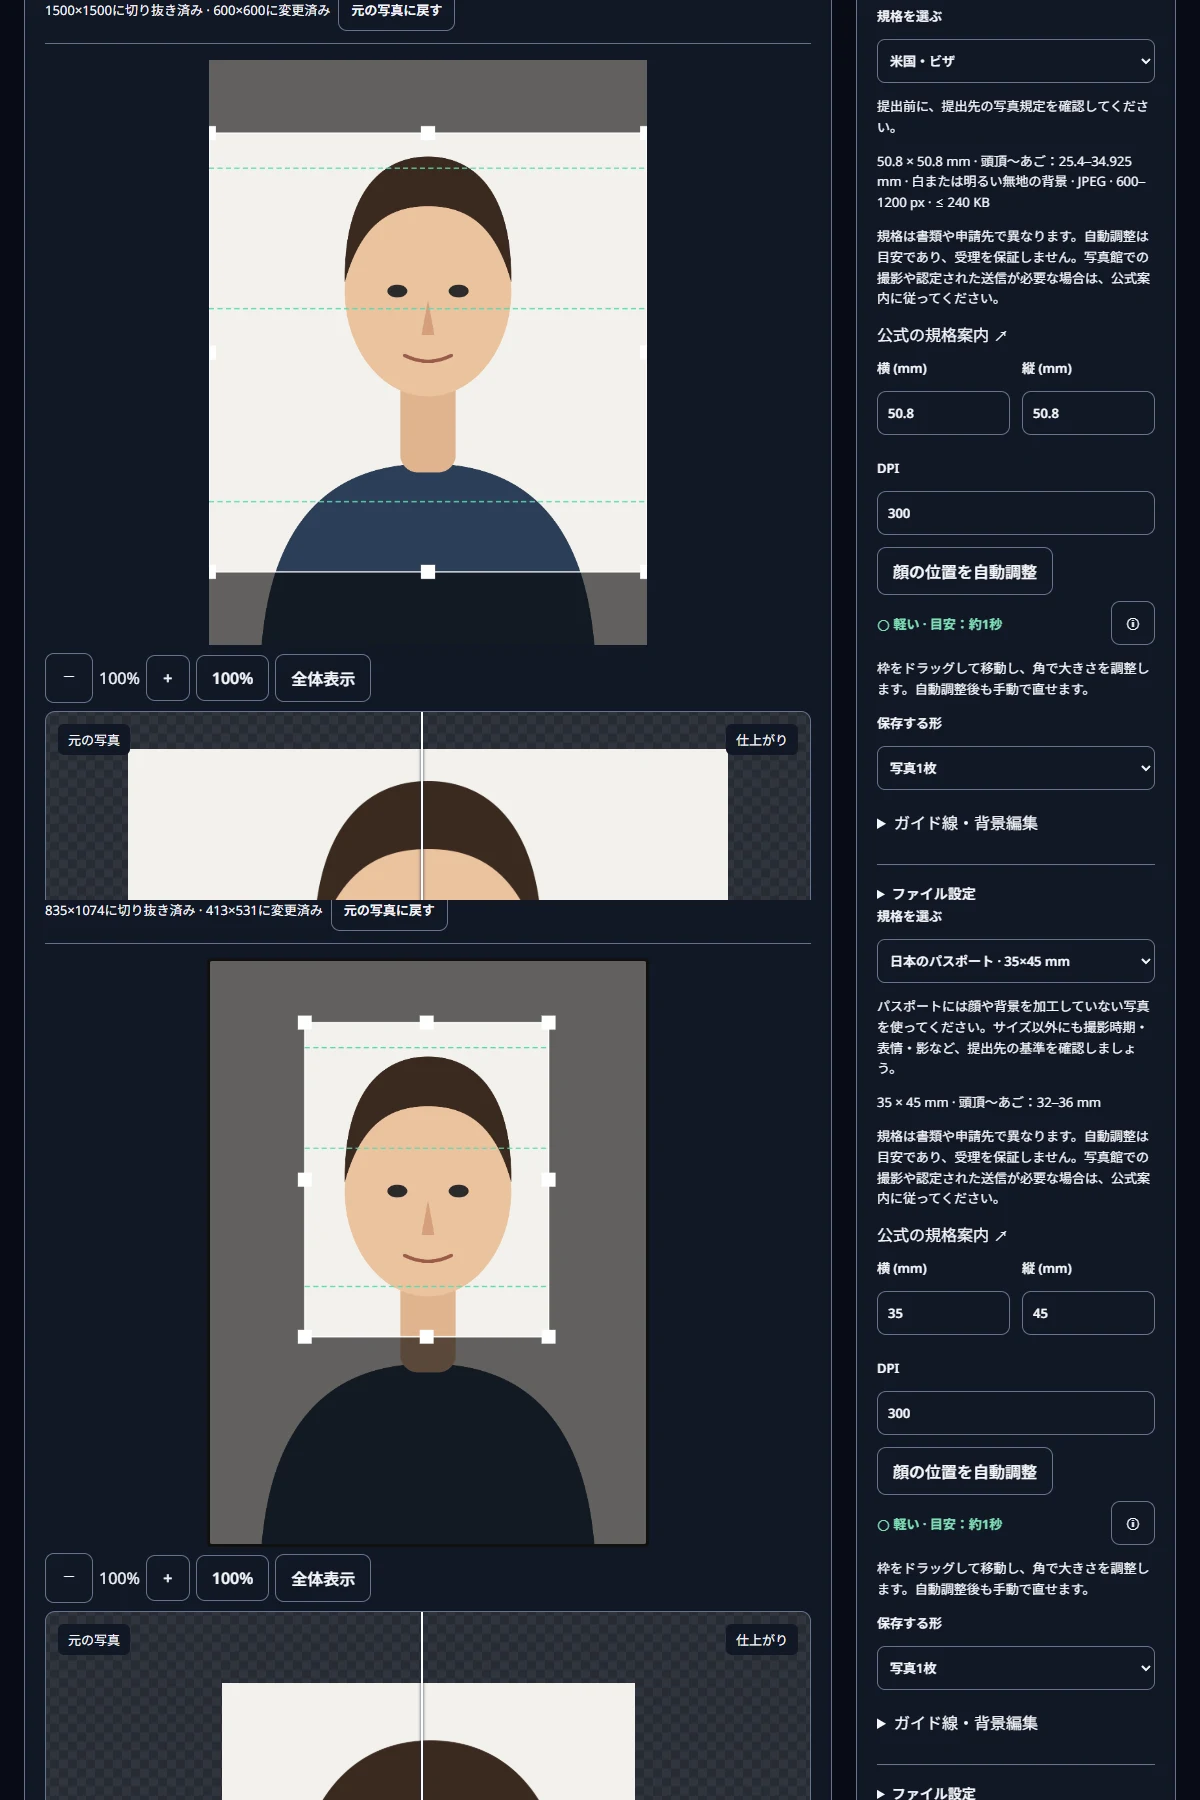
Task: Expand ガイド線・背景編集 in passport panel
Action: (957, 1723)
